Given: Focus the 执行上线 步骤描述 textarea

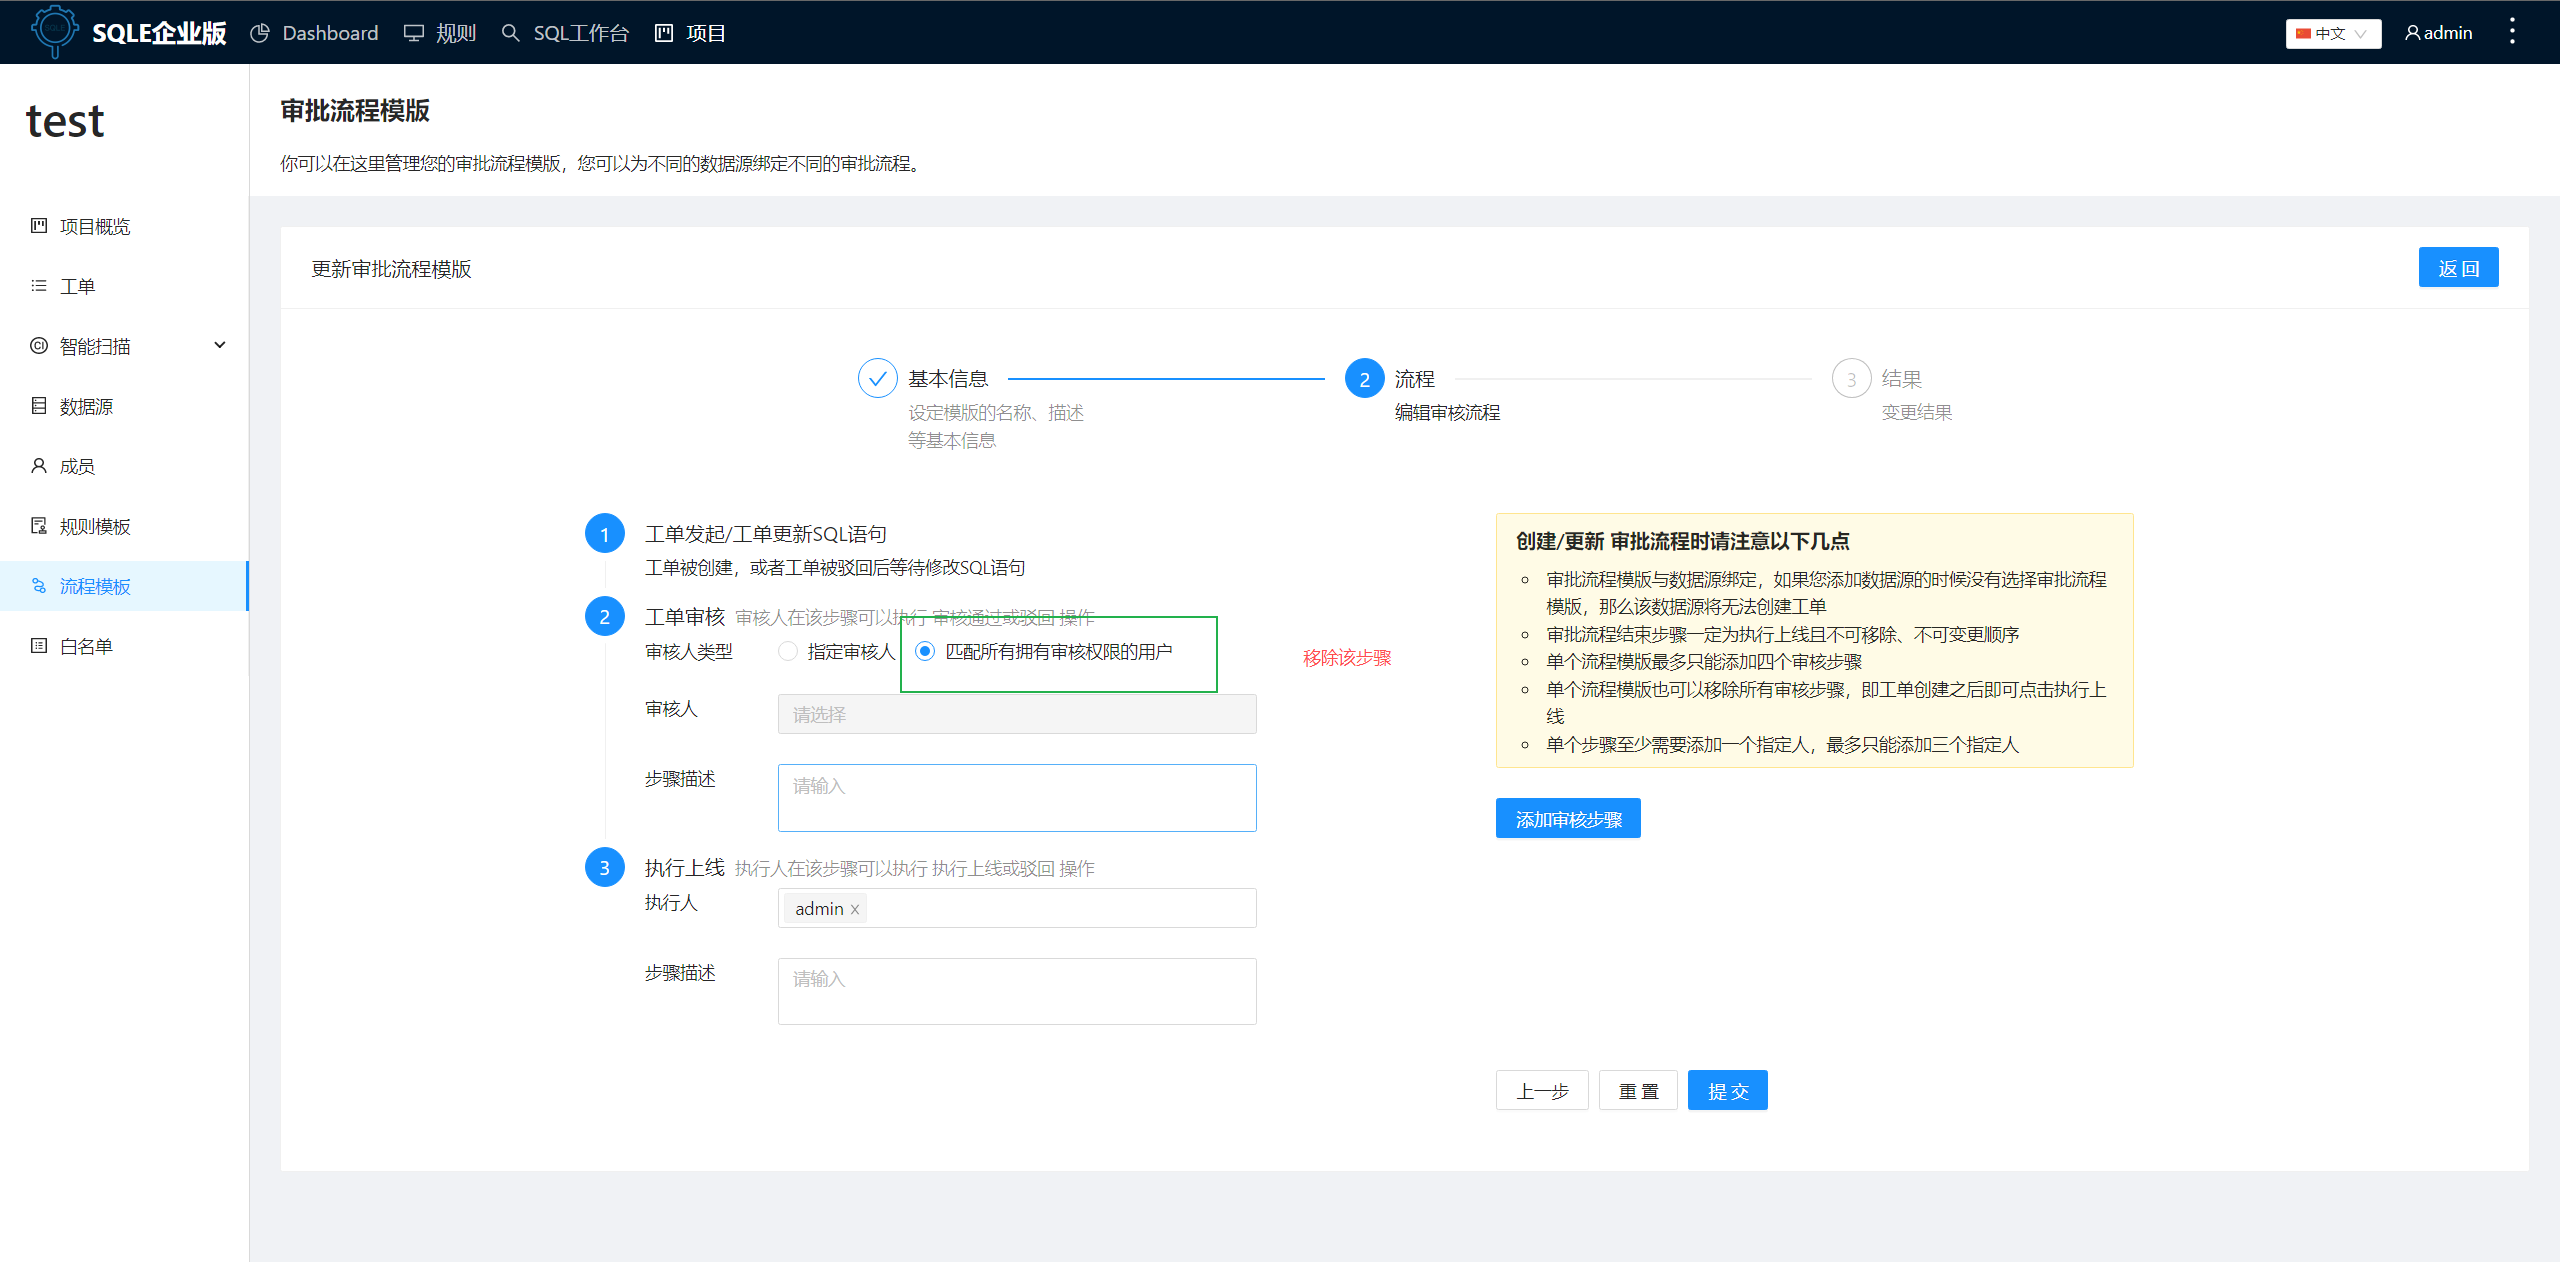Looking at the screenshot, I should point(1017,991).
